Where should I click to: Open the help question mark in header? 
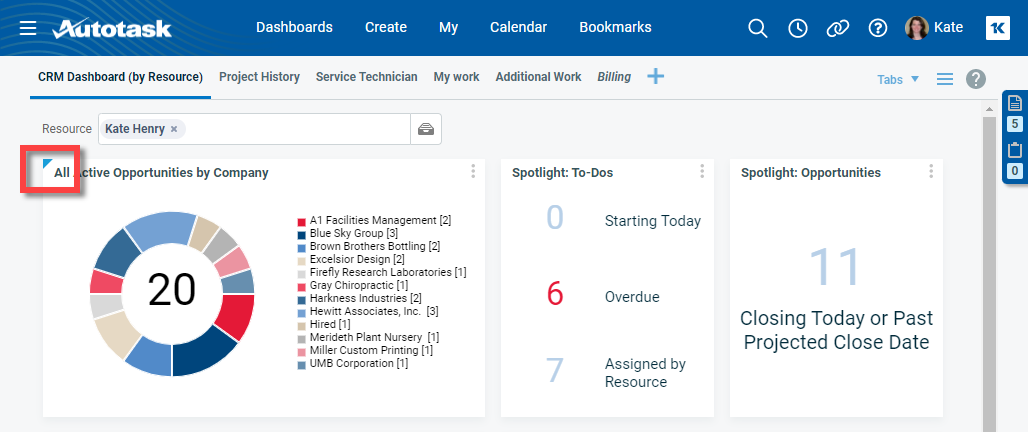[878, 28]
